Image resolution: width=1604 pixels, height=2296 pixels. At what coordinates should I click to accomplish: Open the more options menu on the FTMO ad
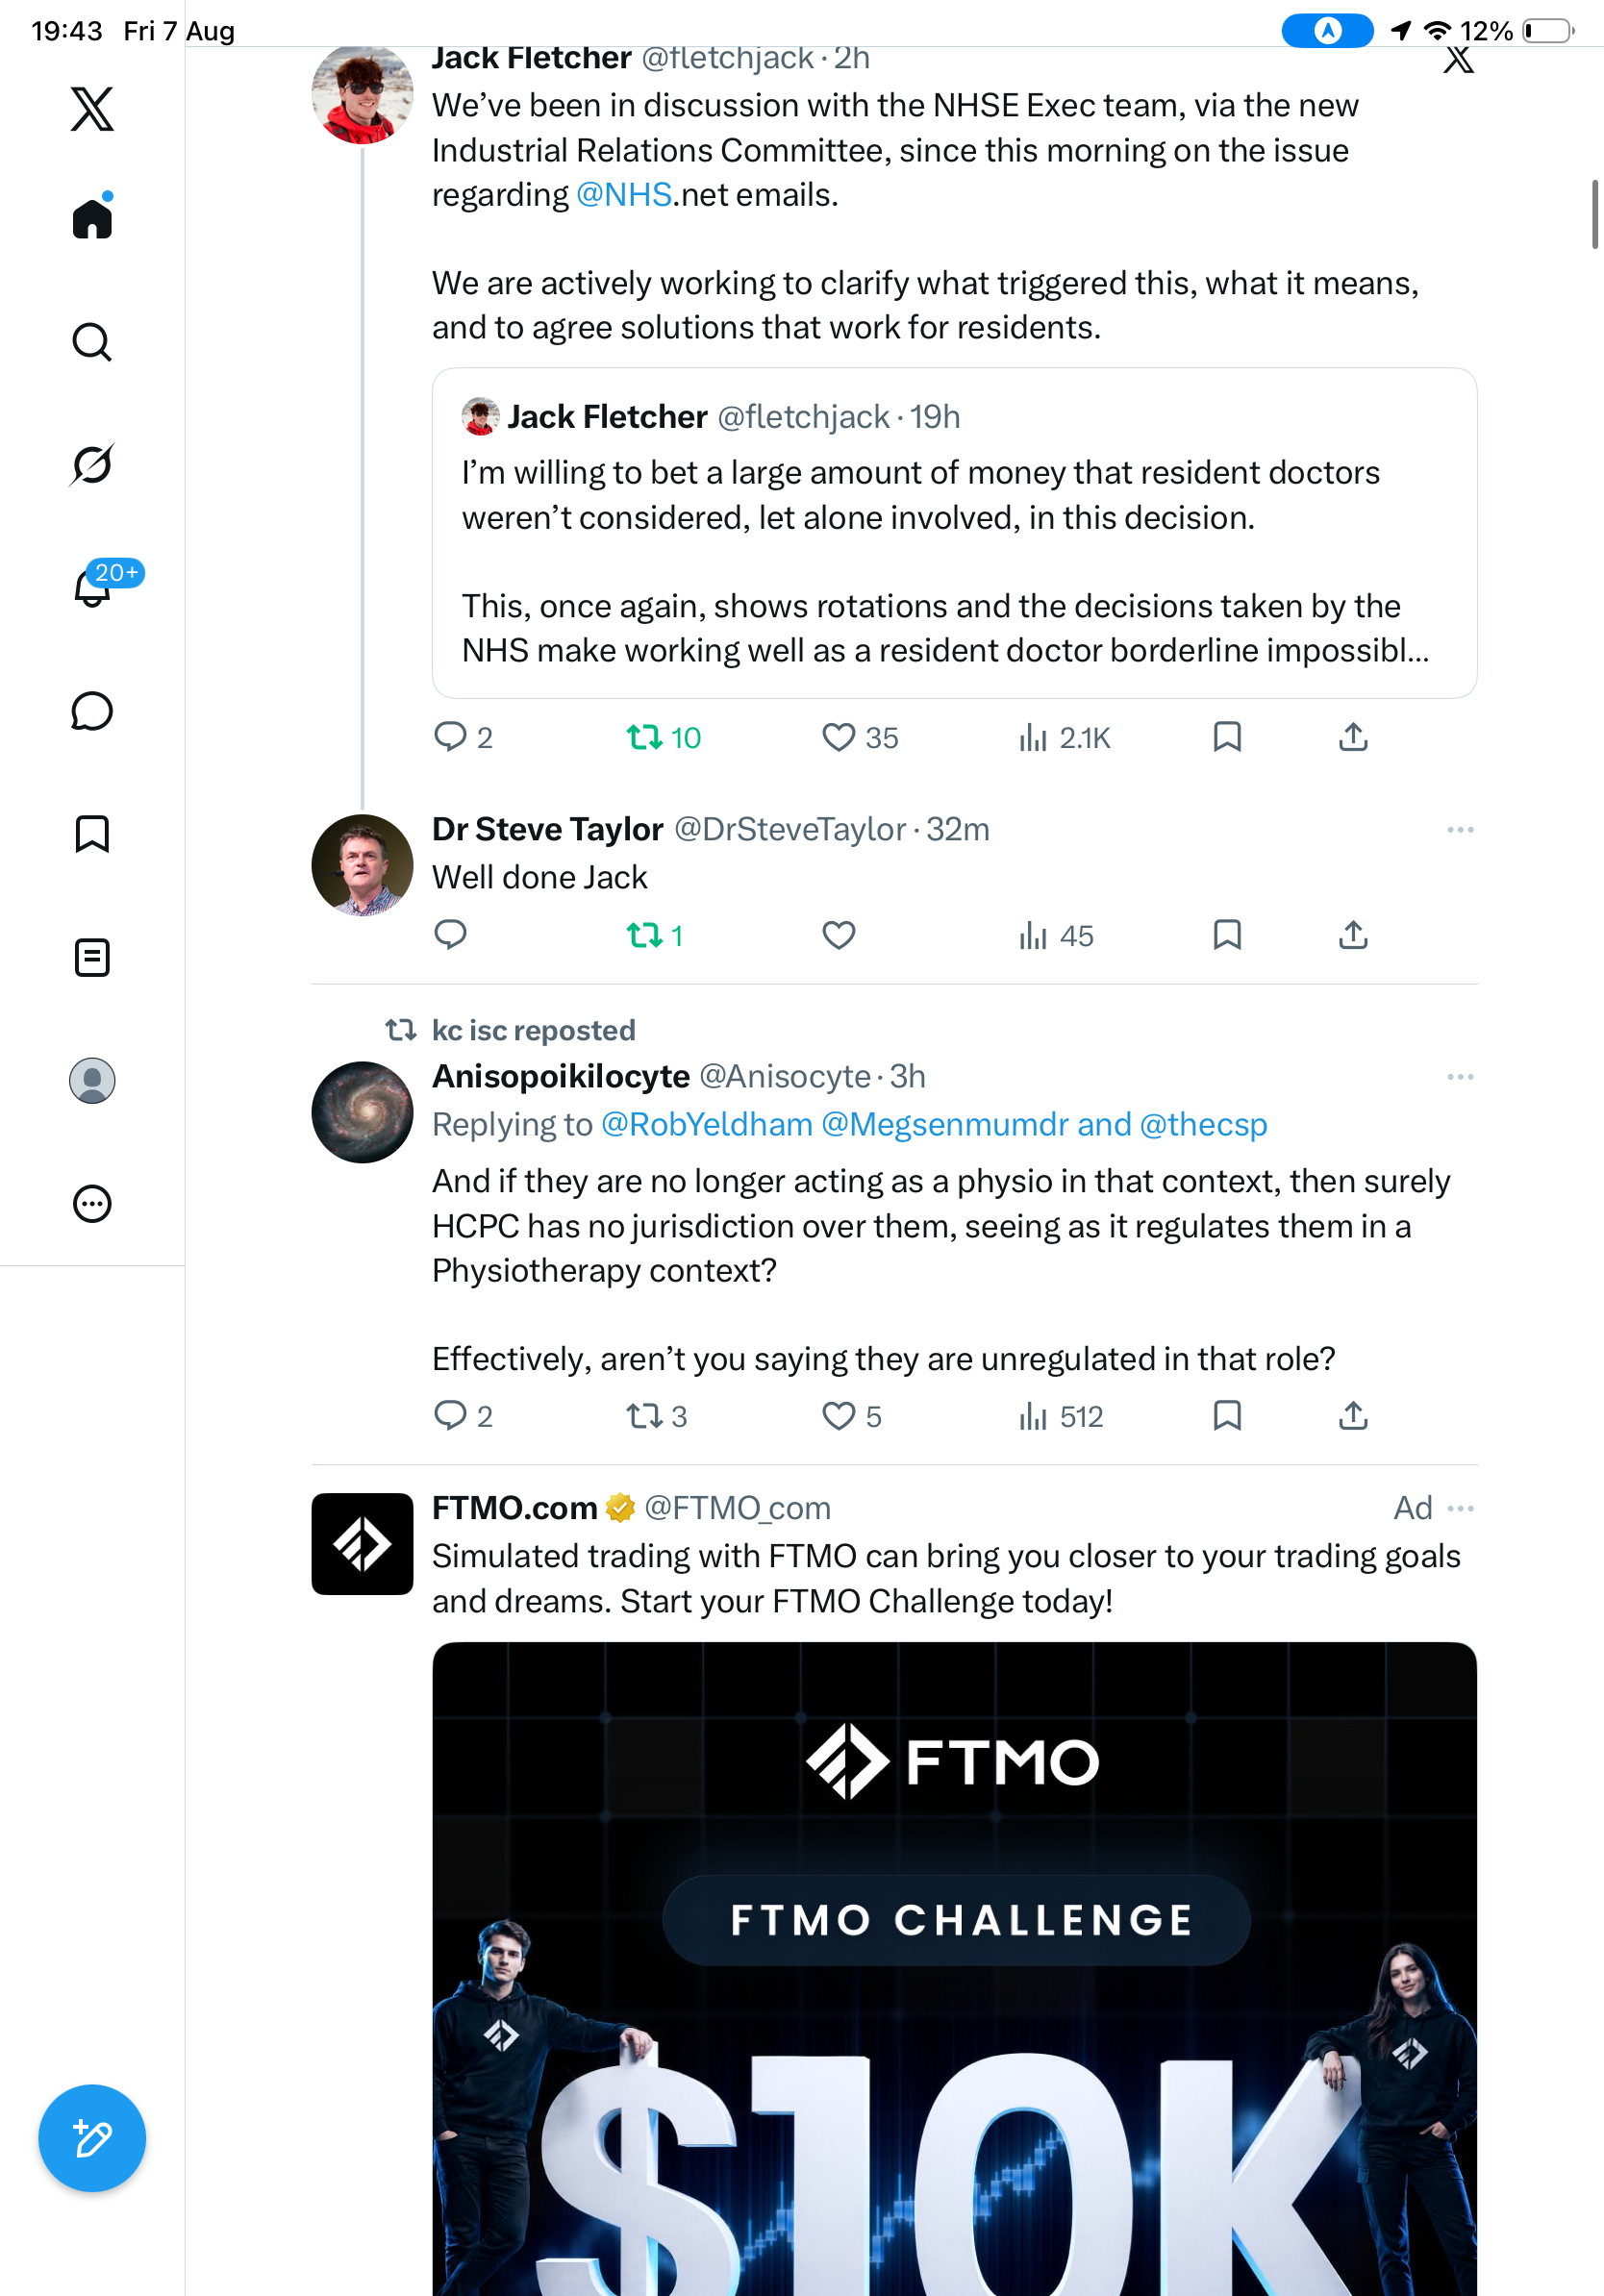[x=1460, y=1508]
